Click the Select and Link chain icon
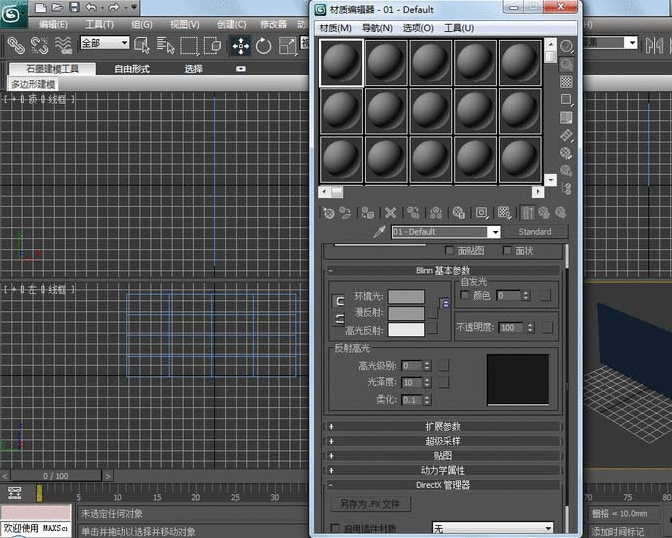The width and height of the screenshot is (672, 538). 16,45
